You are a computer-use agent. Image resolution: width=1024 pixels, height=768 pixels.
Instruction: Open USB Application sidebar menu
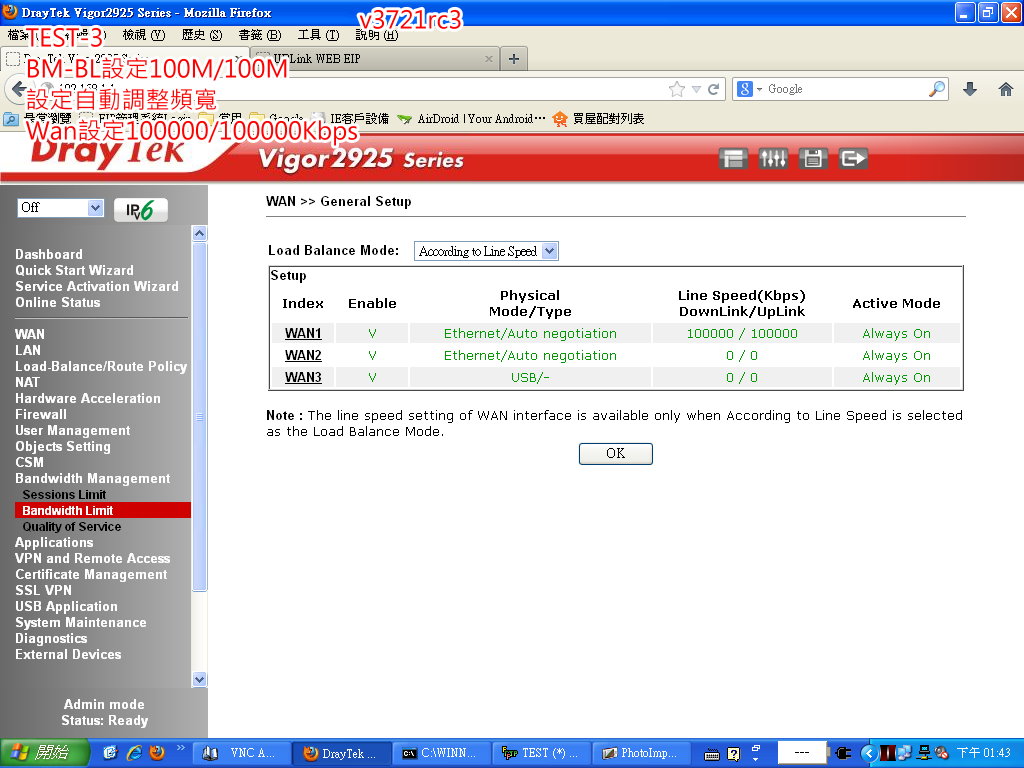pos(67,607)
